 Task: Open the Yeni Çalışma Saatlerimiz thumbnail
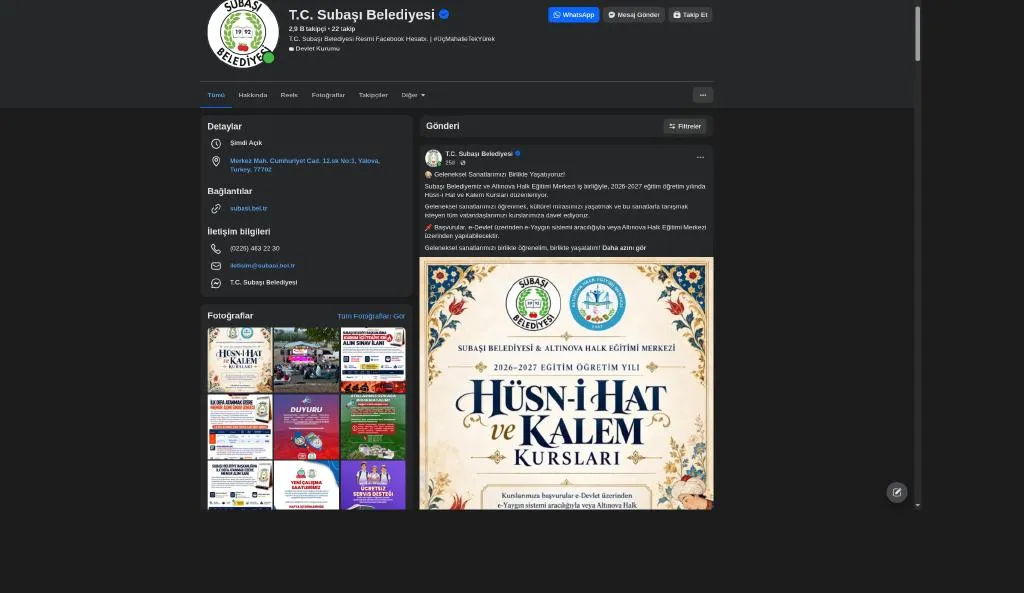(306, 485)
